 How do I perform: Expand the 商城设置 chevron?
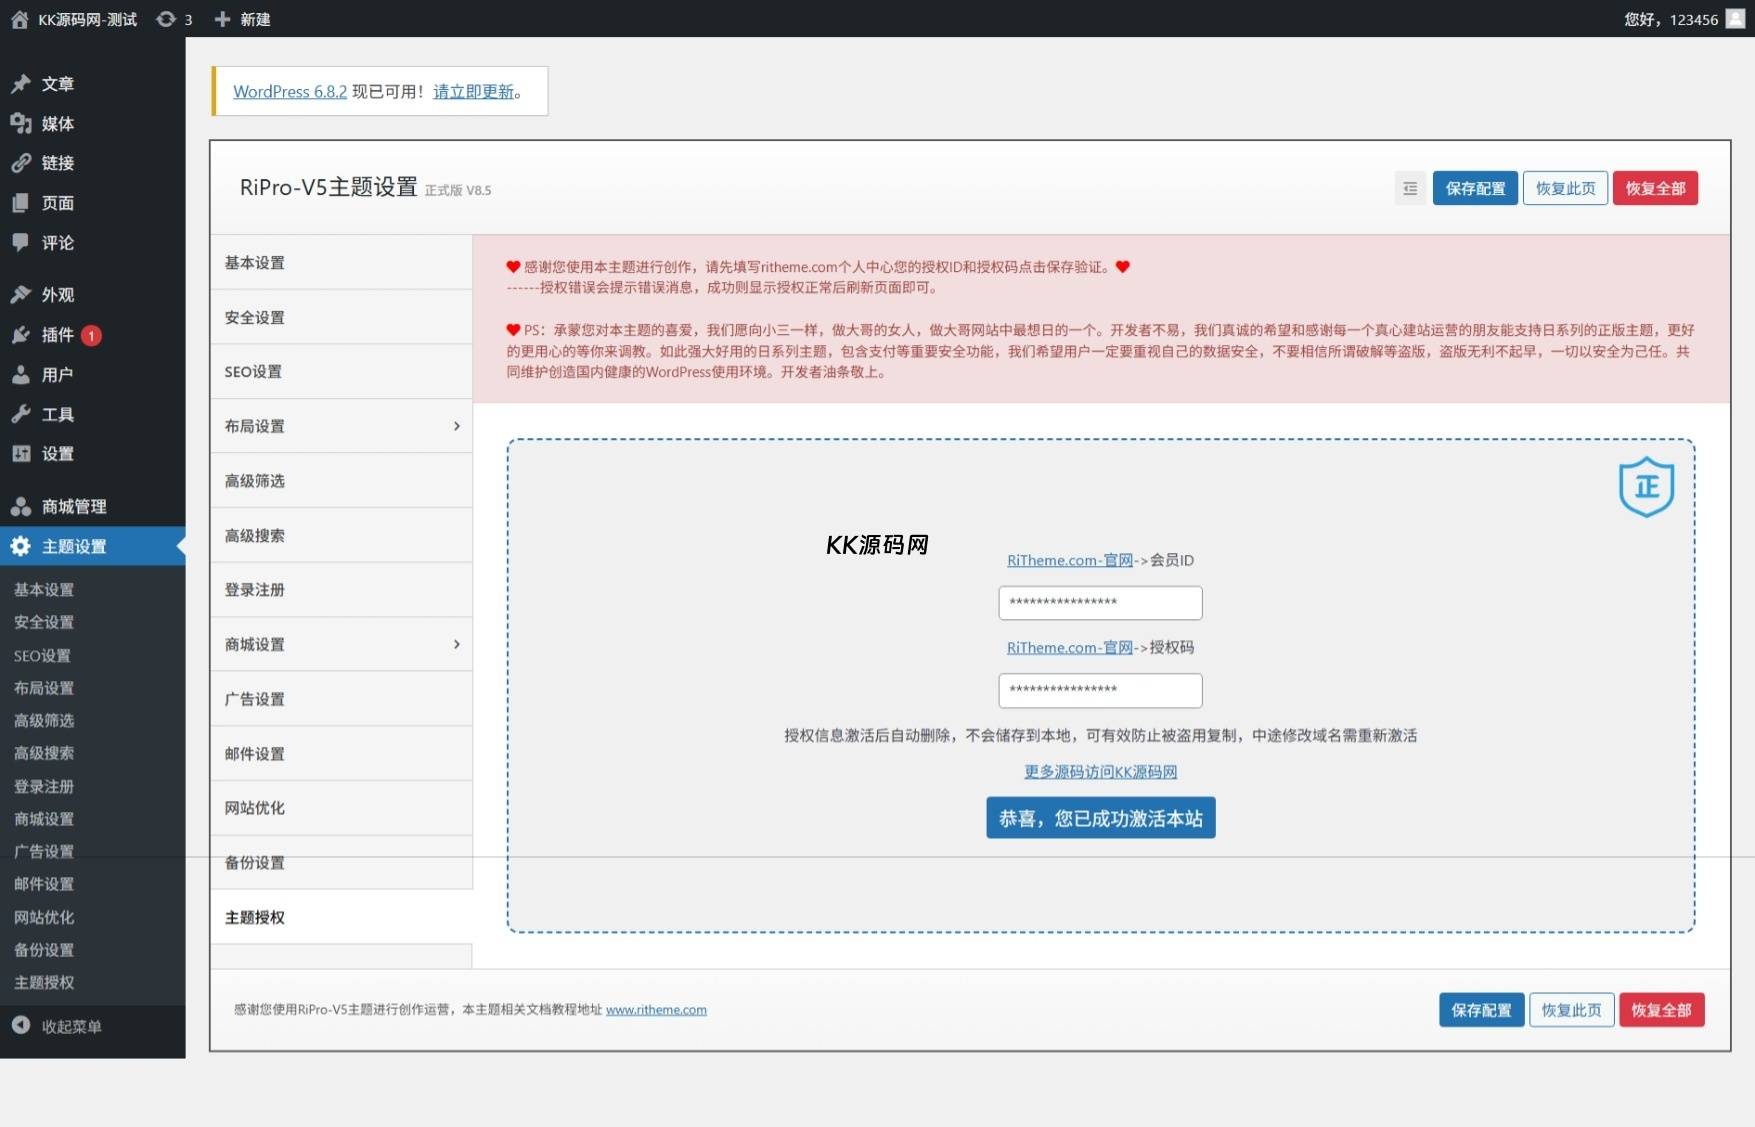coord(457,644)
